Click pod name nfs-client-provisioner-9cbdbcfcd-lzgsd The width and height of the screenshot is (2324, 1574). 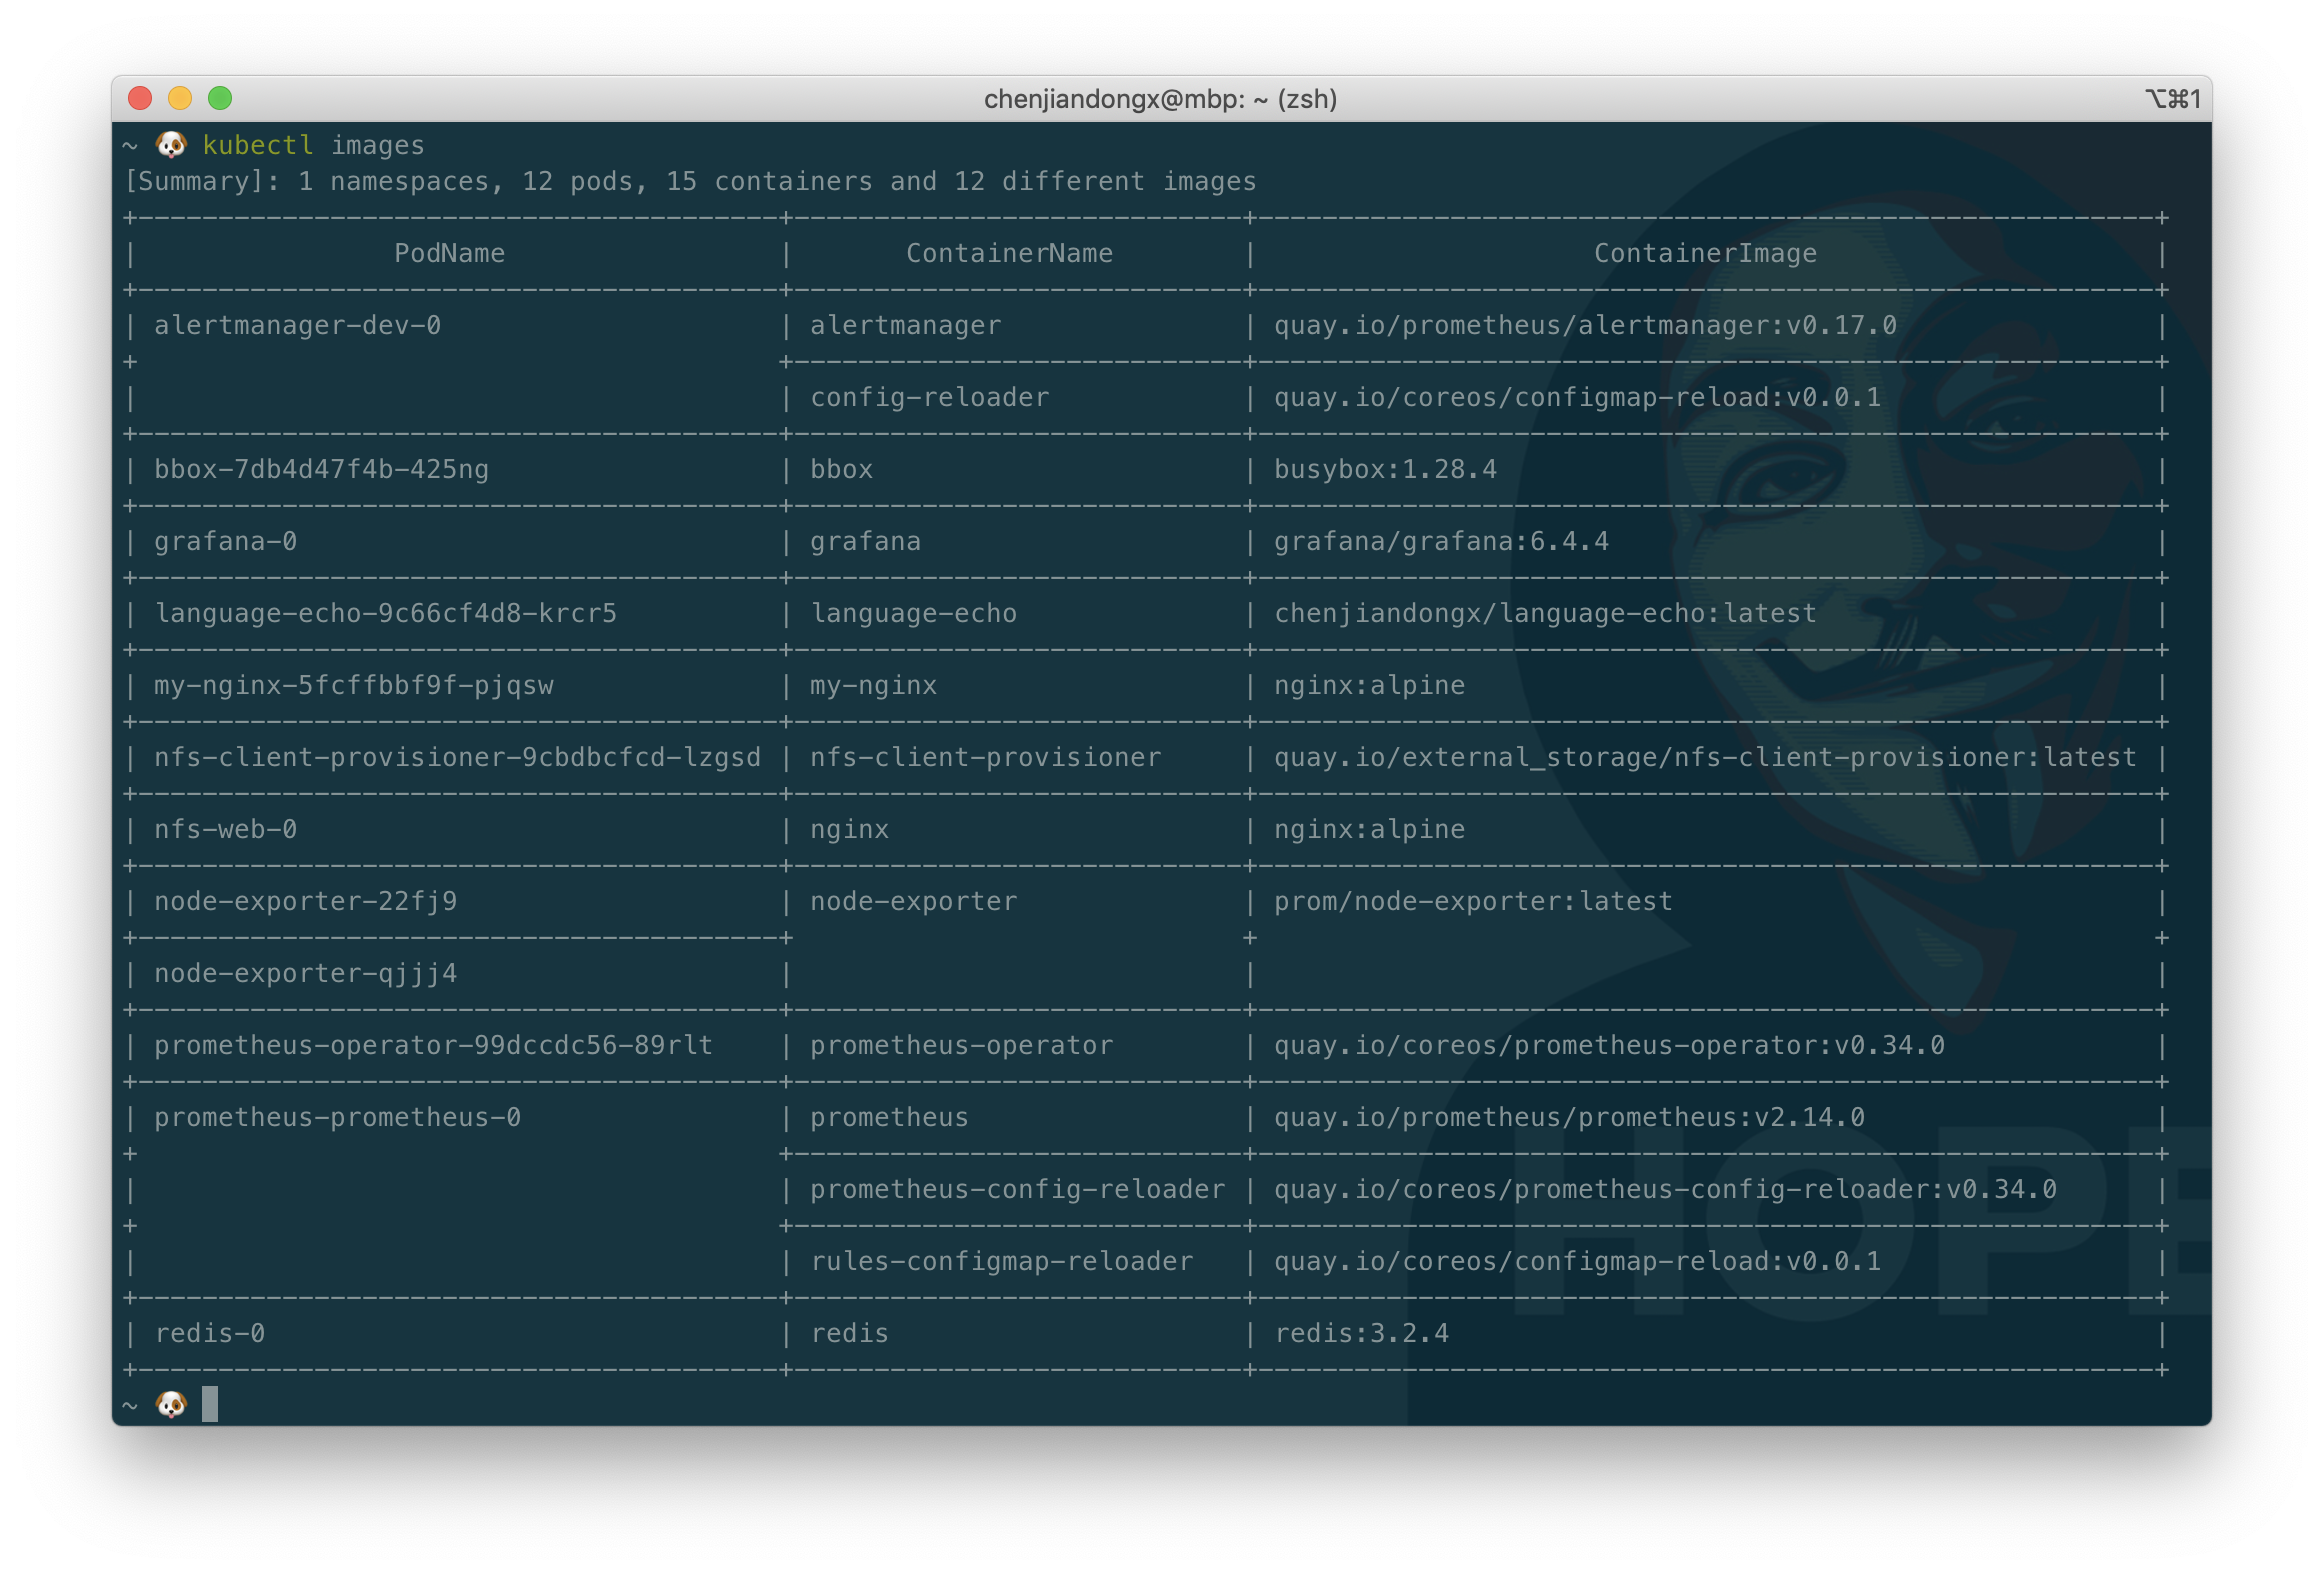[x=458, y=758]
